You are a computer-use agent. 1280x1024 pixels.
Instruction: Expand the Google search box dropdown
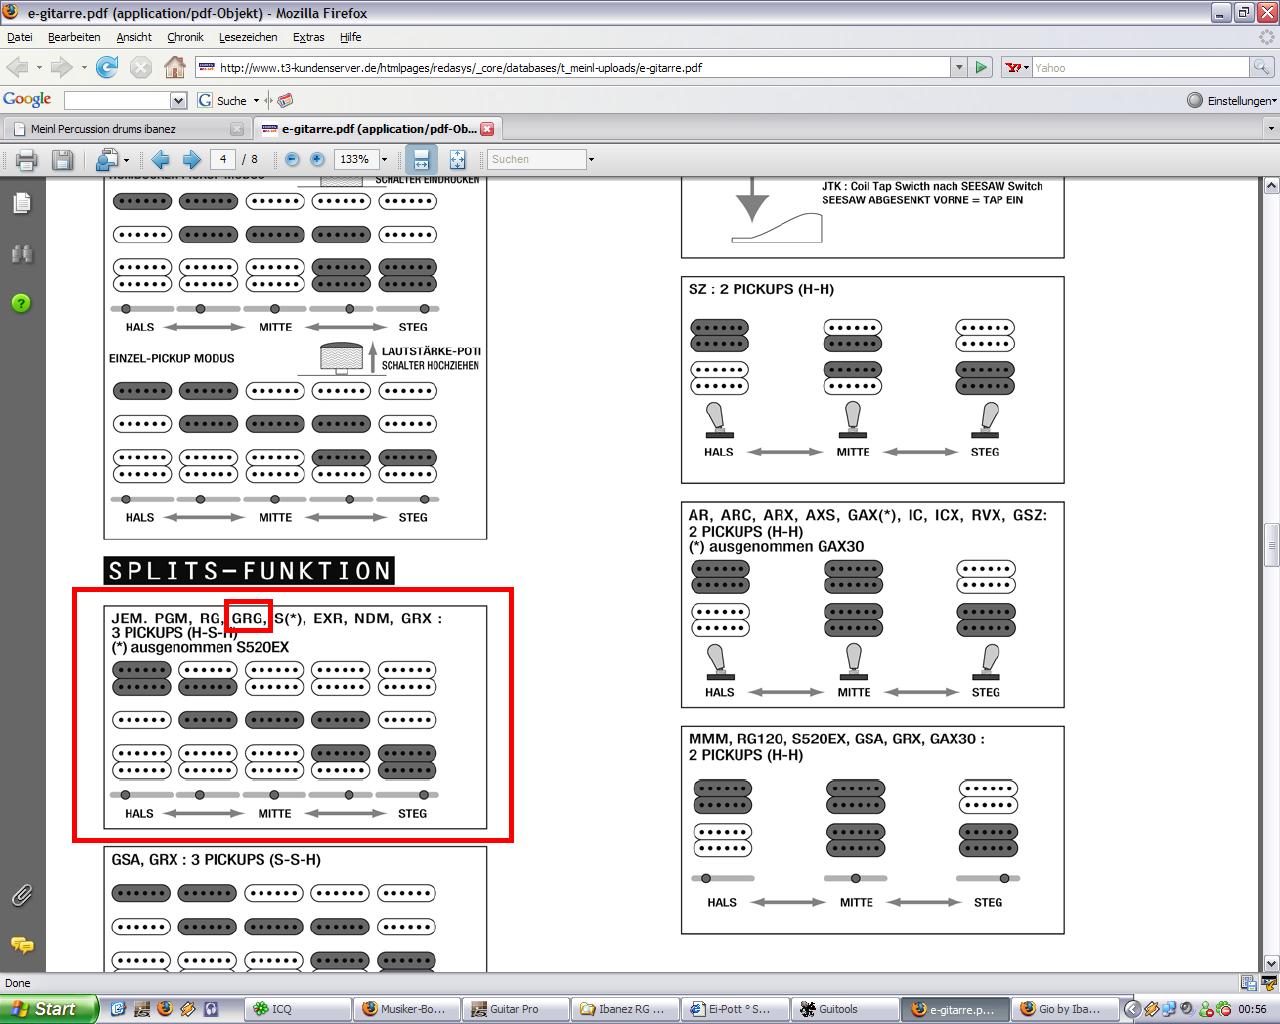(178, 100)
